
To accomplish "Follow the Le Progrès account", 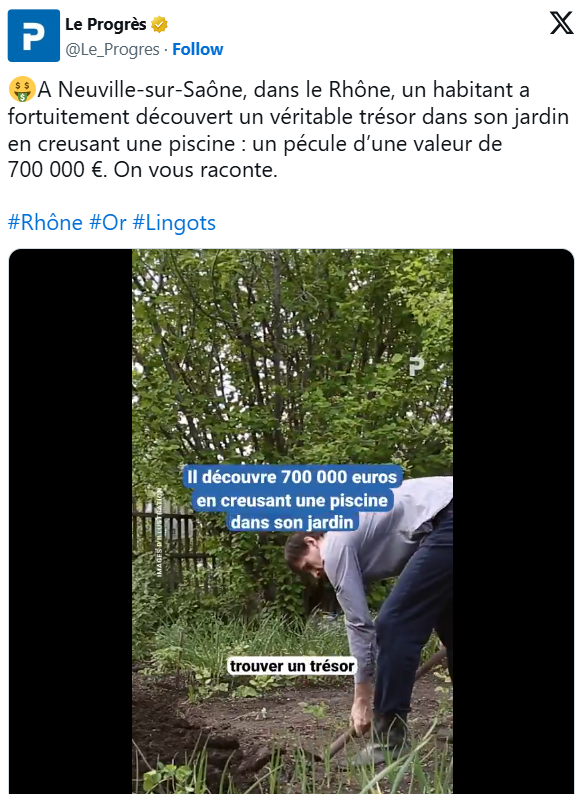I will [x=198, y=49].
